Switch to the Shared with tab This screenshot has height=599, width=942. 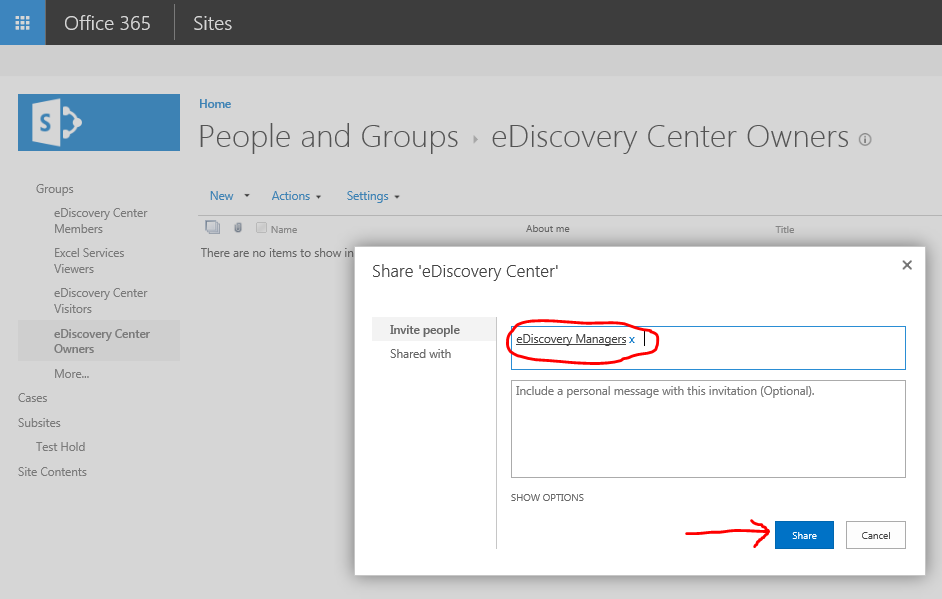coord(421,354)
